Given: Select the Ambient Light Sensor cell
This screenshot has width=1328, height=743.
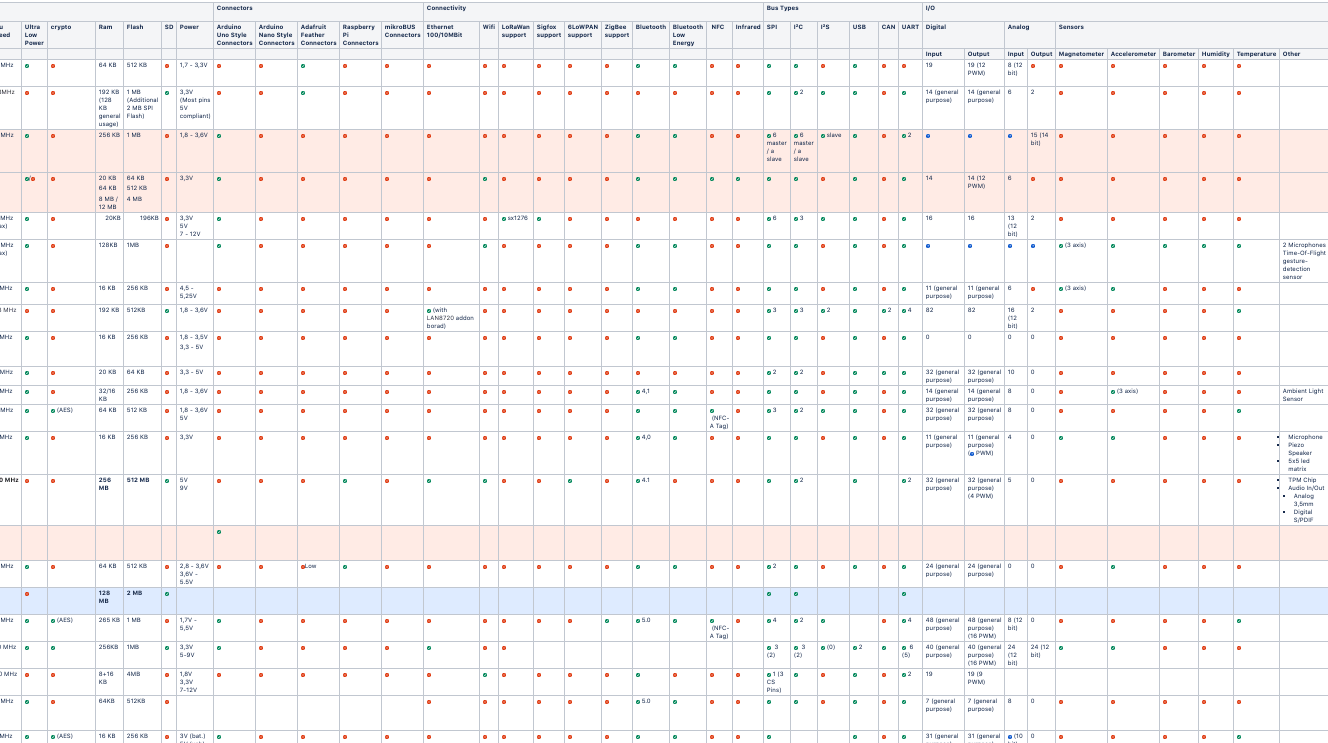Looking at the screenshot, I should (1302, 395).
